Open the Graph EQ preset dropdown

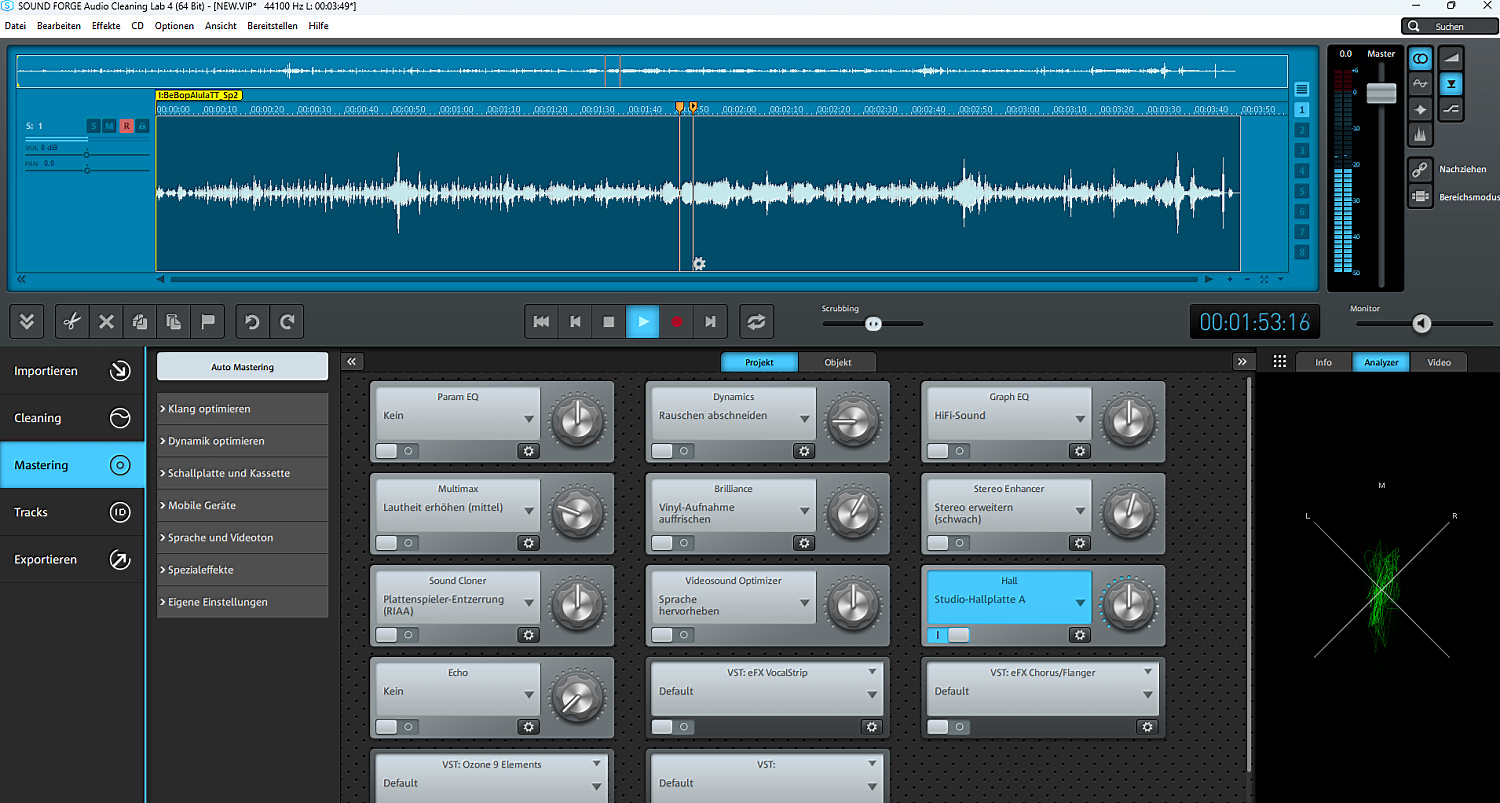pos(1080,420)
